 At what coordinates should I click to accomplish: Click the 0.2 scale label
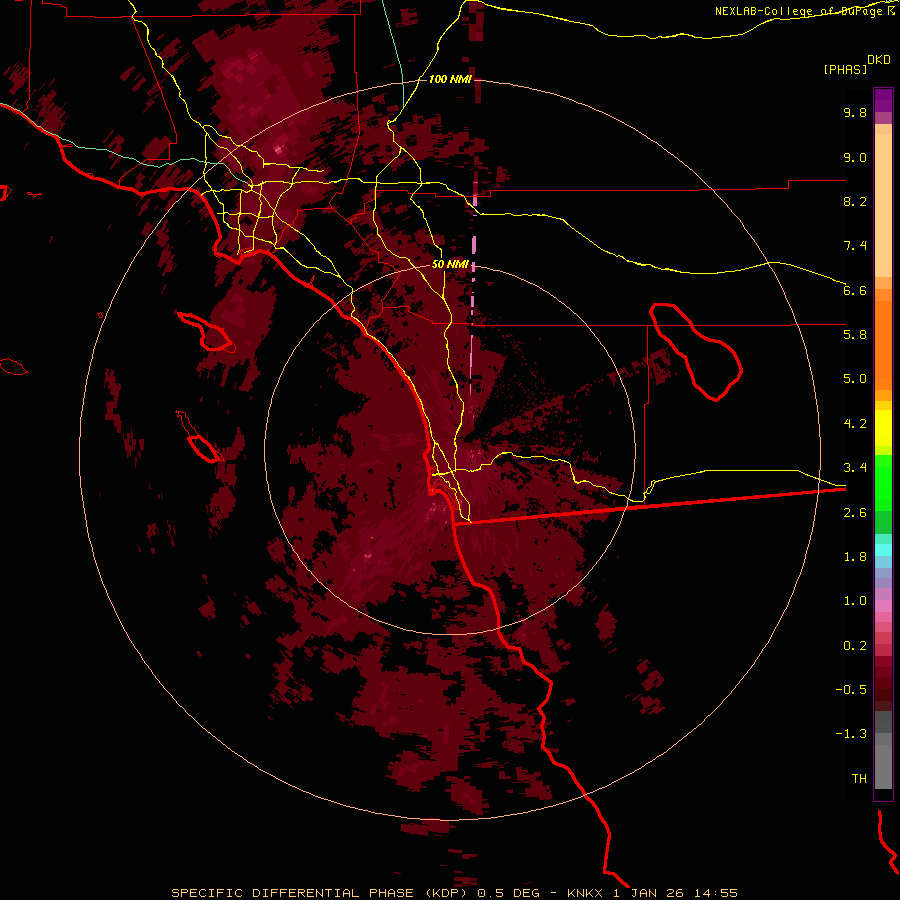click(x=855, y=646)
